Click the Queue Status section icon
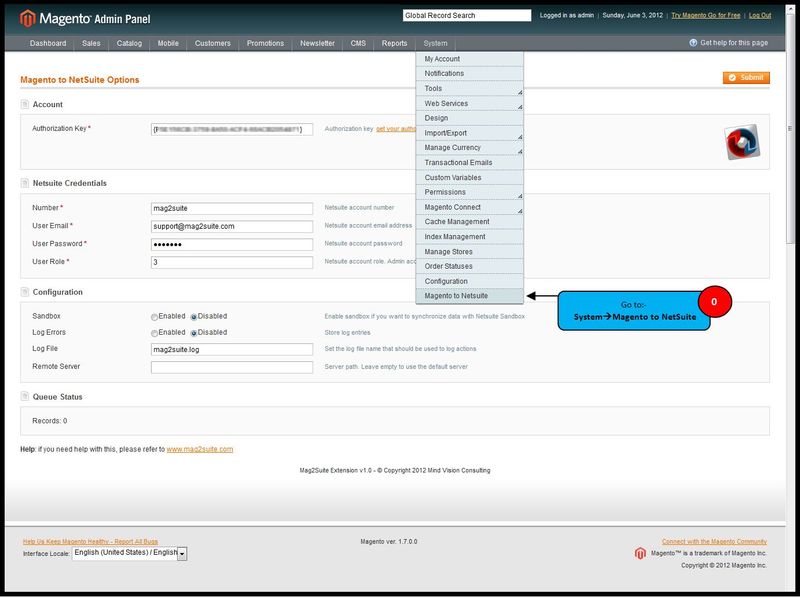The height and width of the screenshot is (597, 800). point(24,396)
